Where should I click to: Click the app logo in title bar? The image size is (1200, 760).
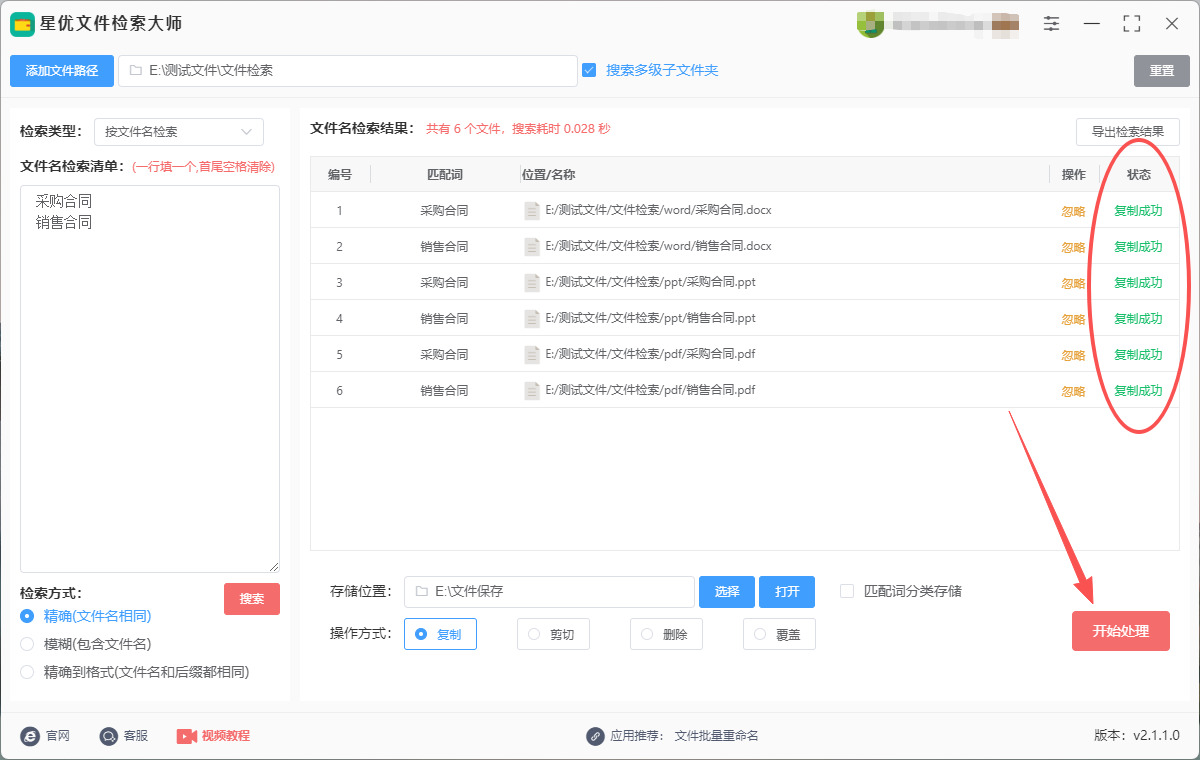tap(22, 24)
